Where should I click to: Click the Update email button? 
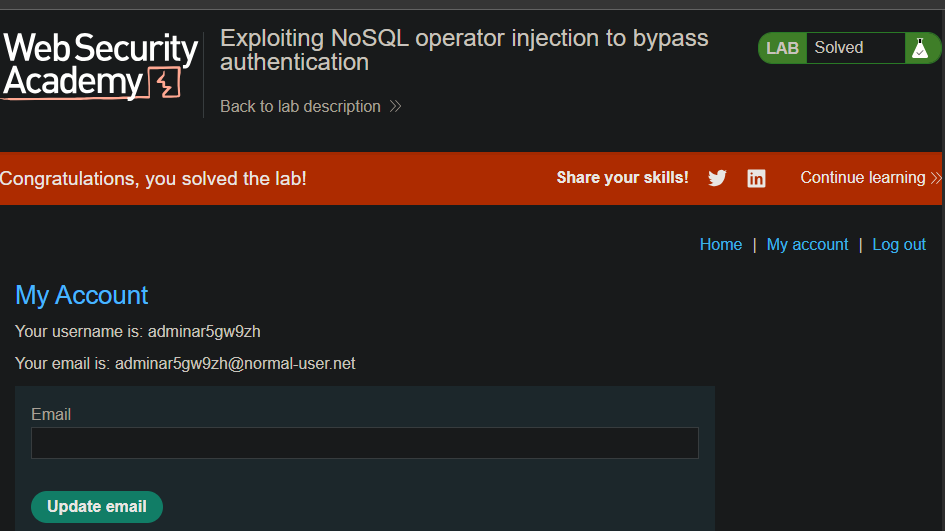coord(97,507)
